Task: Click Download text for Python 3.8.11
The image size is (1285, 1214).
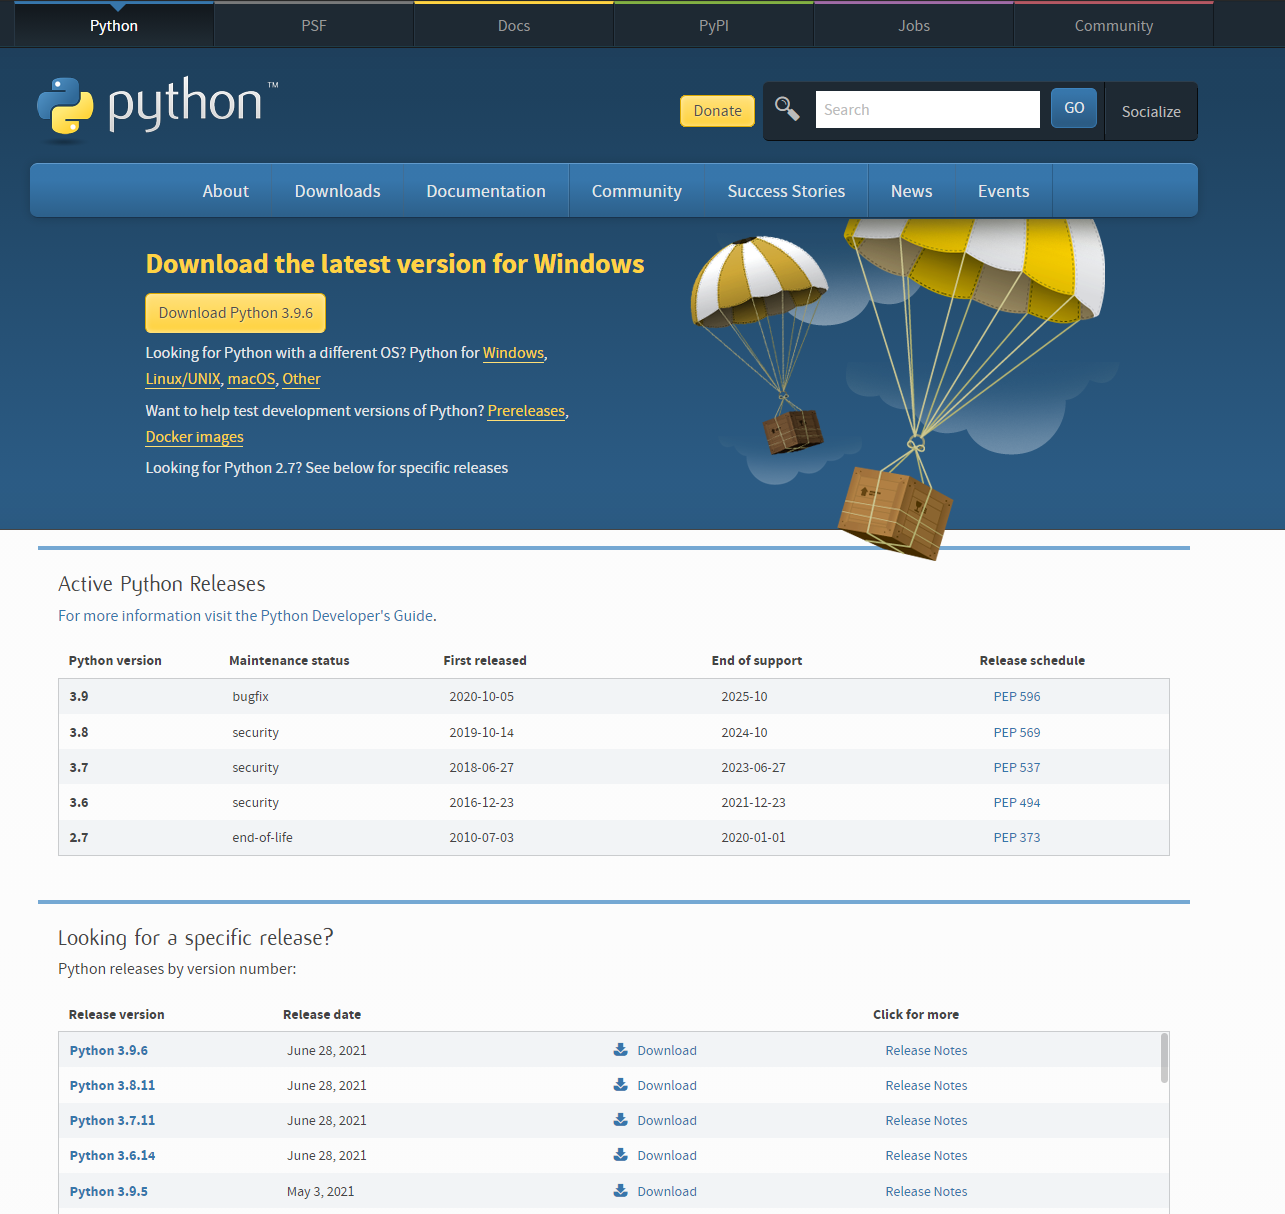Action: 667,1085
